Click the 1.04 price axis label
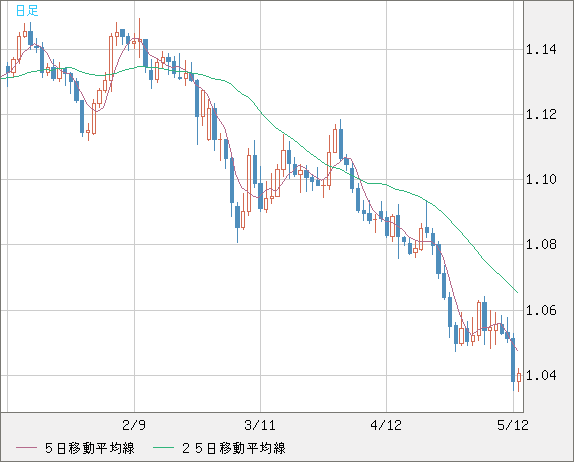Viewport: 574px width, 462px height. 541,375
